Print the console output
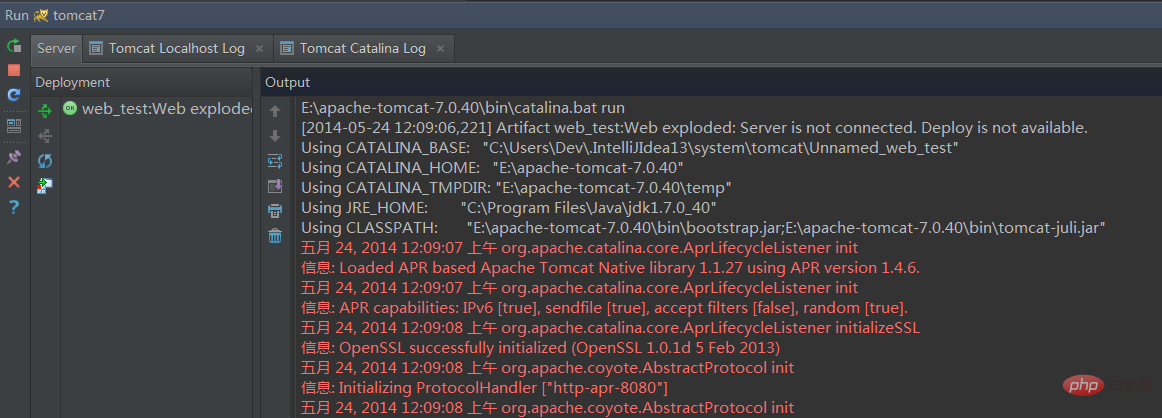This screenshot has width=1162, height=418. [x=275, y=210]
